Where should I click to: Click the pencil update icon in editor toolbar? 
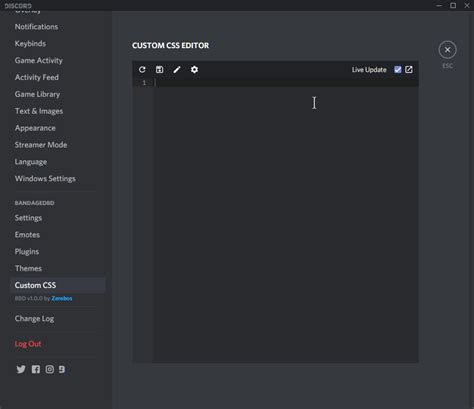click(177, 69)
